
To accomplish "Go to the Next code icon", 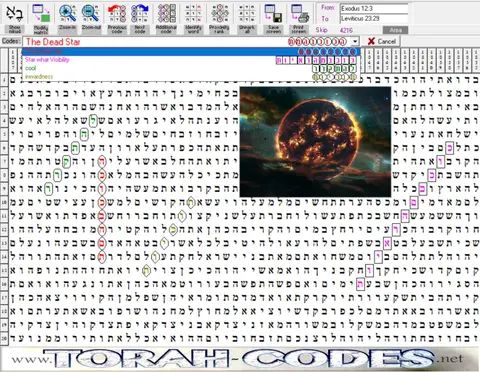I will 140,13.
